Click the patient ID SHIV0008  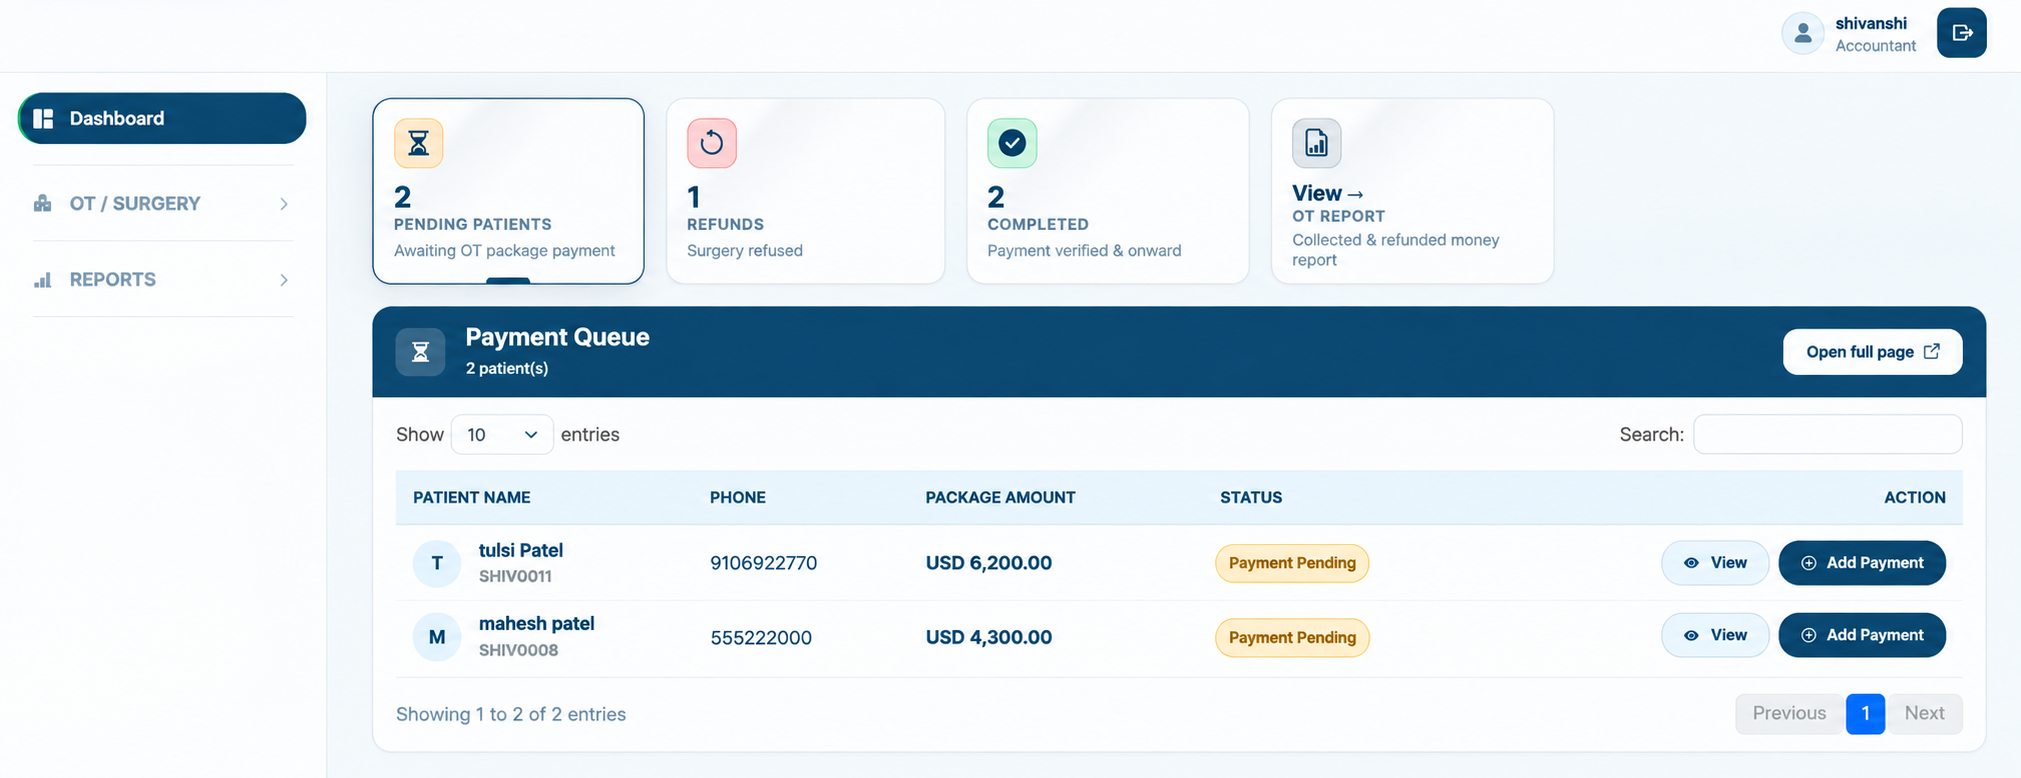tap(519, 651)
